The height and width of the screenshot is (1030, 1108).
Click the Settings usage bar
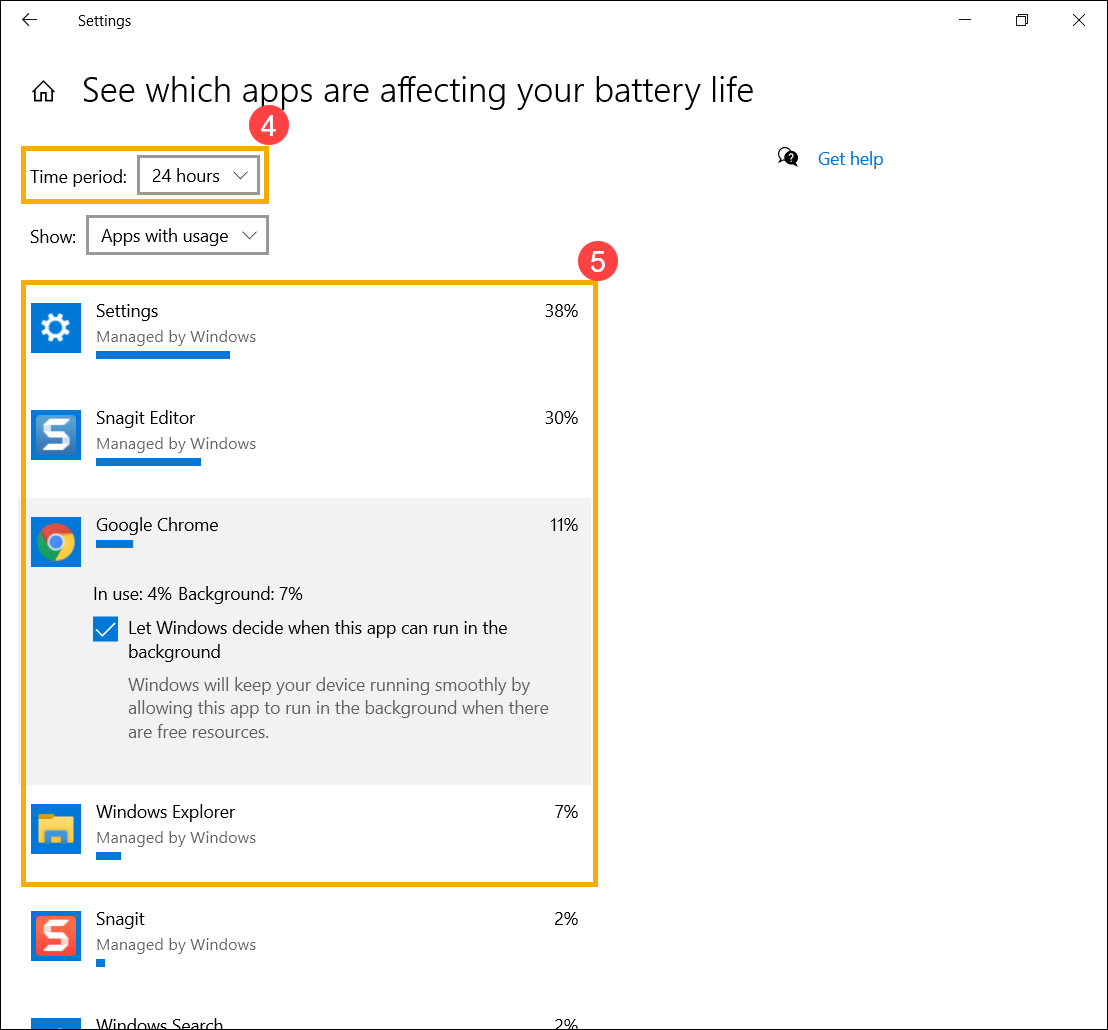163,355
